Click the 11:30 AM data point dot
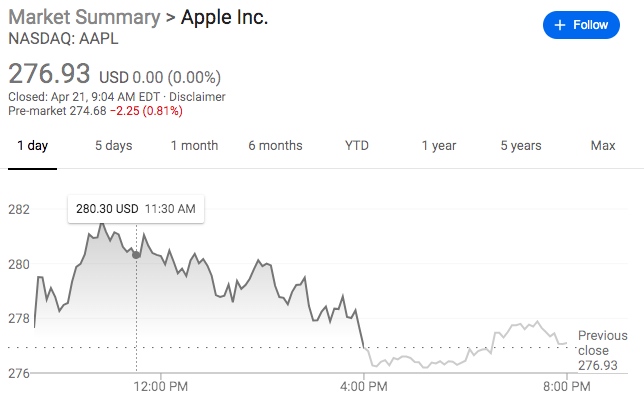The image size is (644, 400). 137,255
